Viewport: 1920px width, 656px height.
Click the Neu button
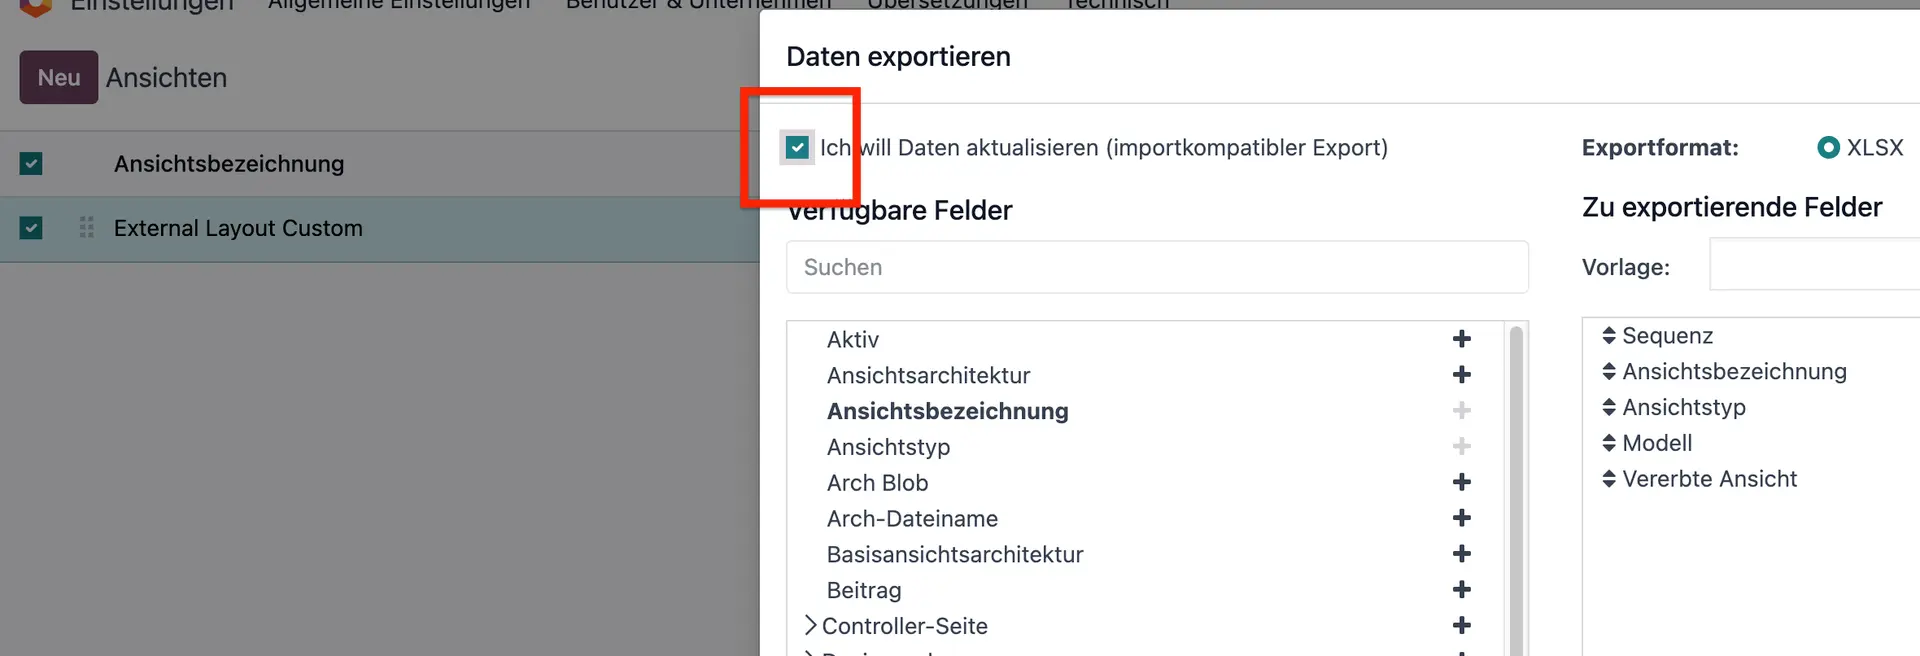coord(58,77)
